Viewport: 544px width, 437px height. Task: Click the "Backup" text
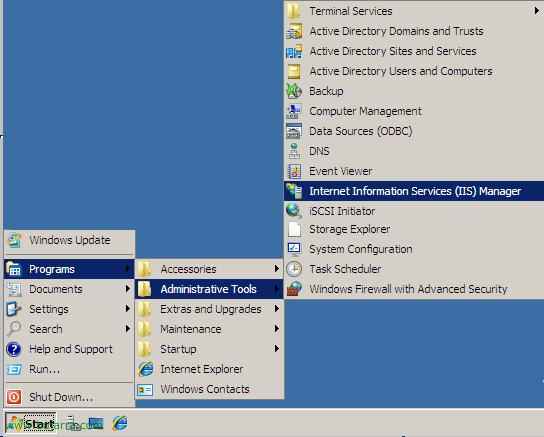(326, 92)
